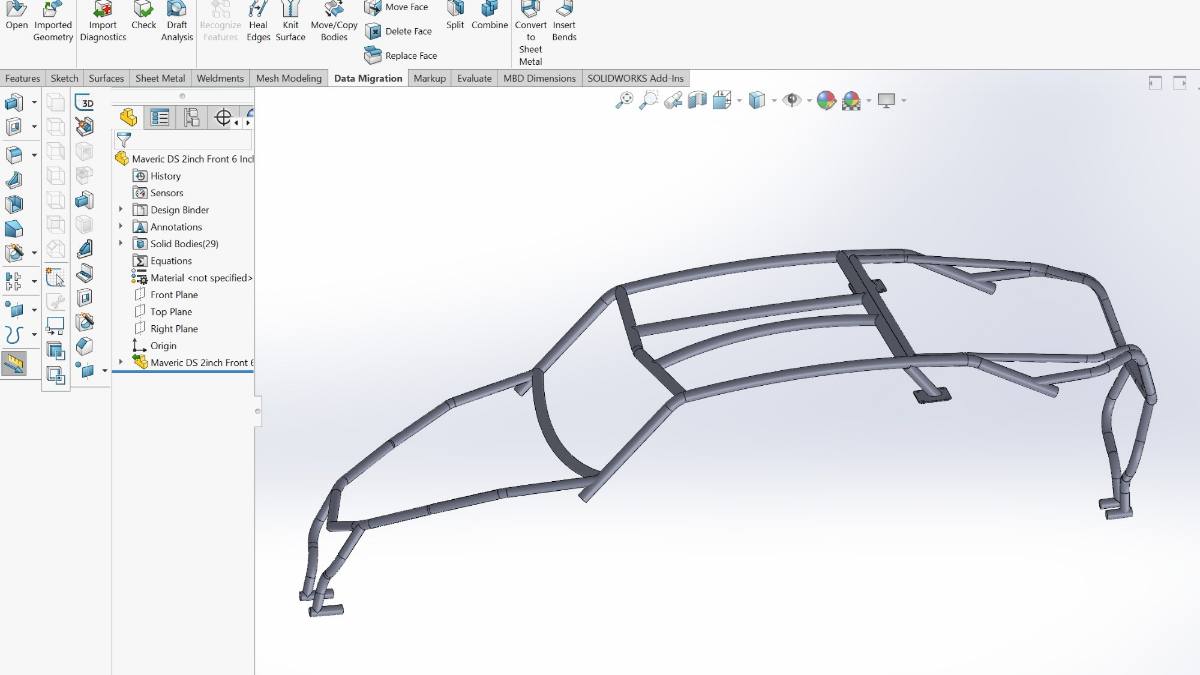Select the Heal Edges tool

pos(258,20)
